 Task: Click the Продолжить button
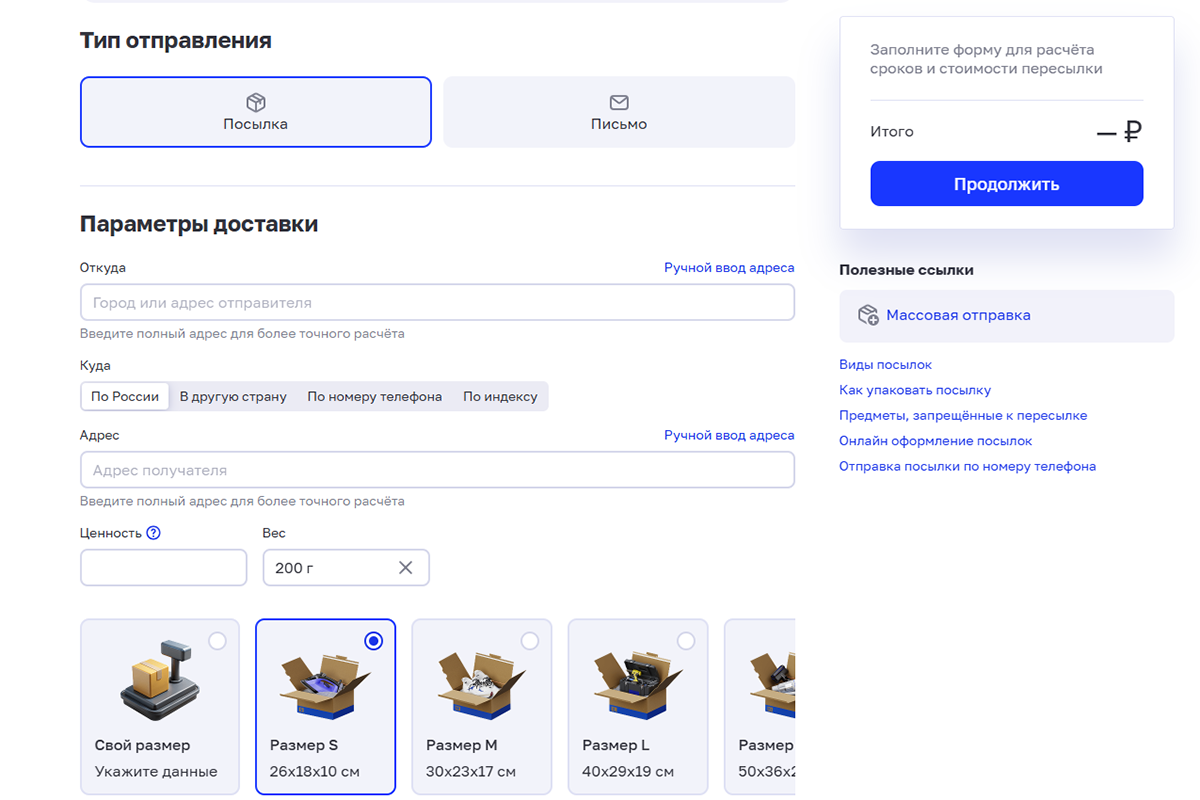tap(1006, 183)
